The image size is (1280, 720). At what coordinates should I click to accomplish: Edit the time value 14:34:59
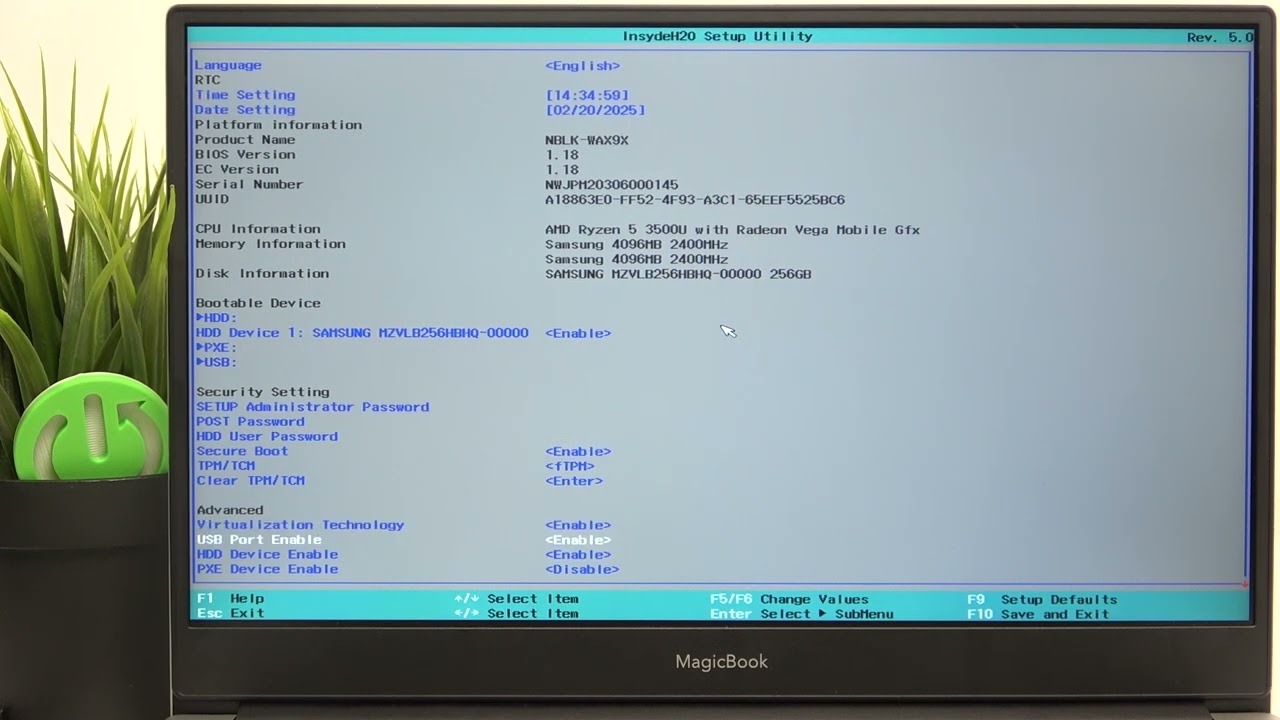[587, 96]
